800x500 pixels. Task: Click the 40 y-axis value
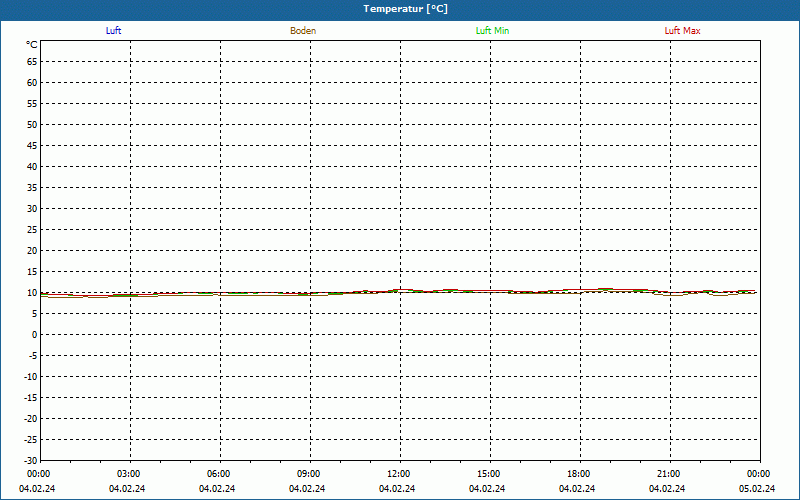point(32,167)
